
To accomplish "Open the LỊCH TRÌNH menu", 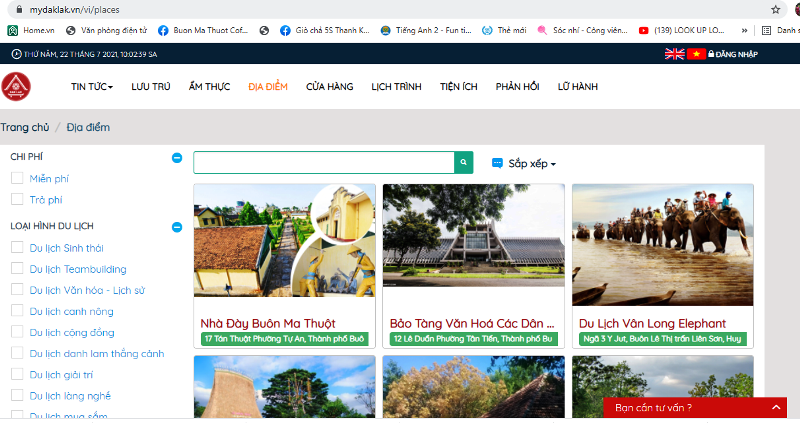I will 396,87.
